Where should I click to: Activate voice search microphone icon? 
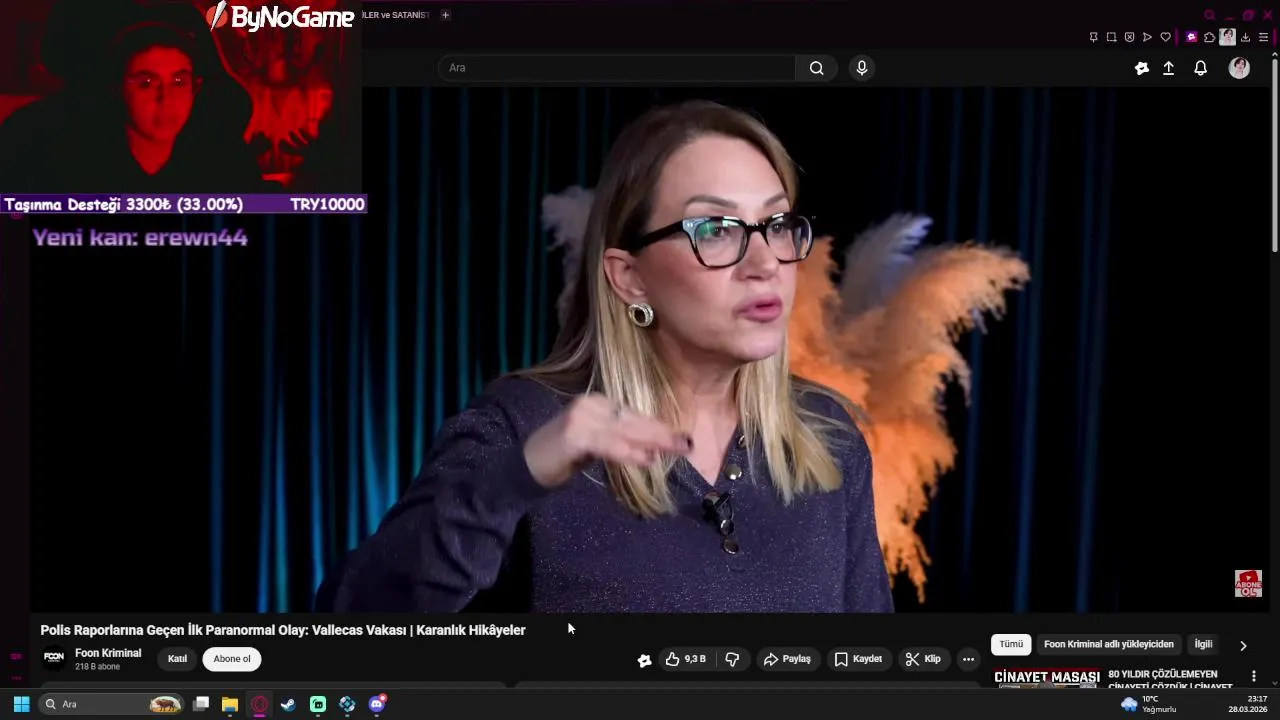[x=862, y=68]
